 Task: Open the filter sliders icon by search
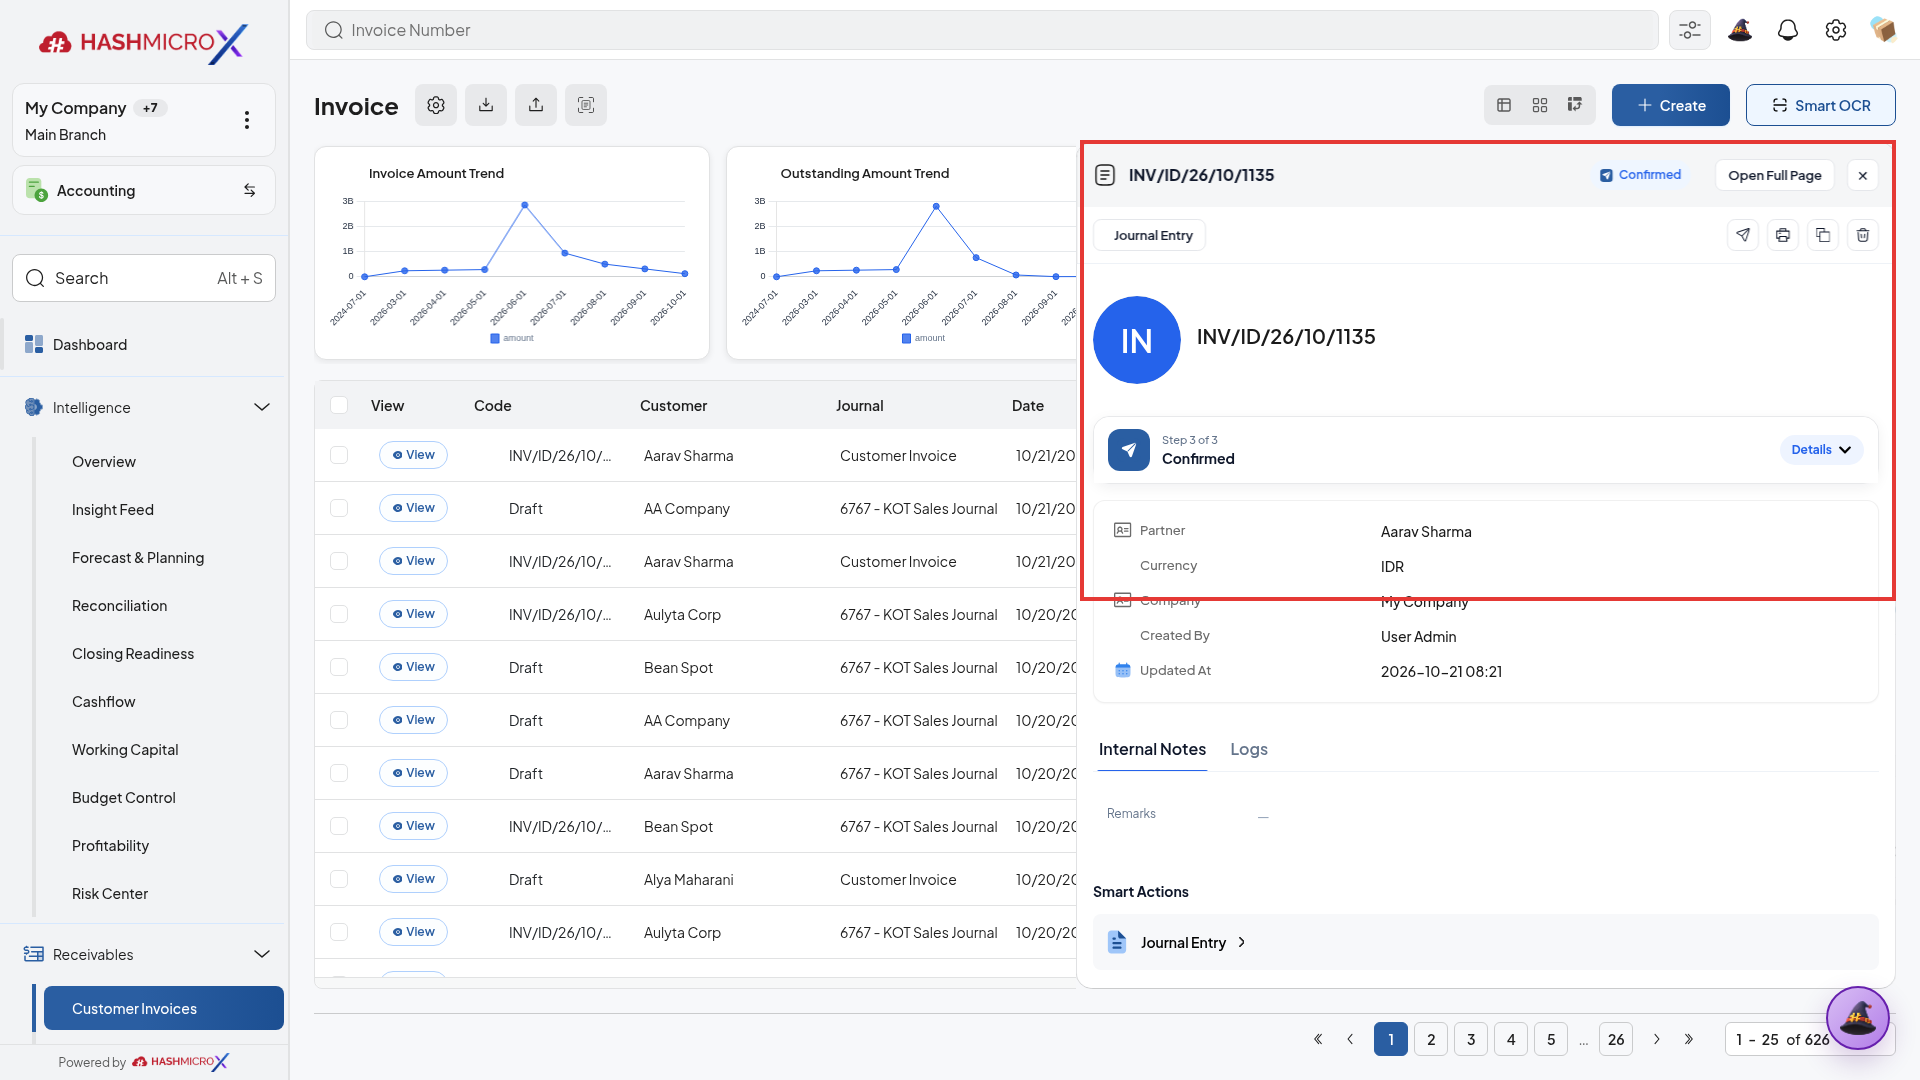pos(1690,30)
